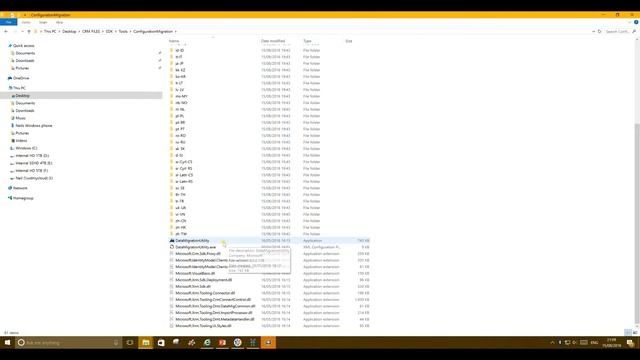Navigate to Tools in breadcrumb path
The width and height of the screenshot is (640, 360).
[x=123, y=31]
